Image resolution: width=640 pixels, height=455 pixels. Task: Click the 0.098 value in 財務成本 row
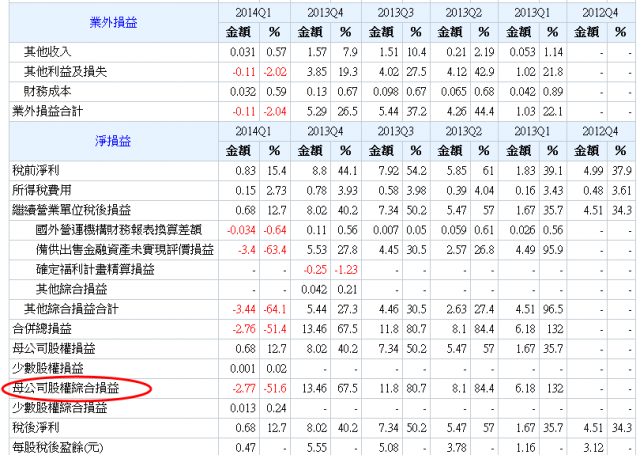coord(386,92)
